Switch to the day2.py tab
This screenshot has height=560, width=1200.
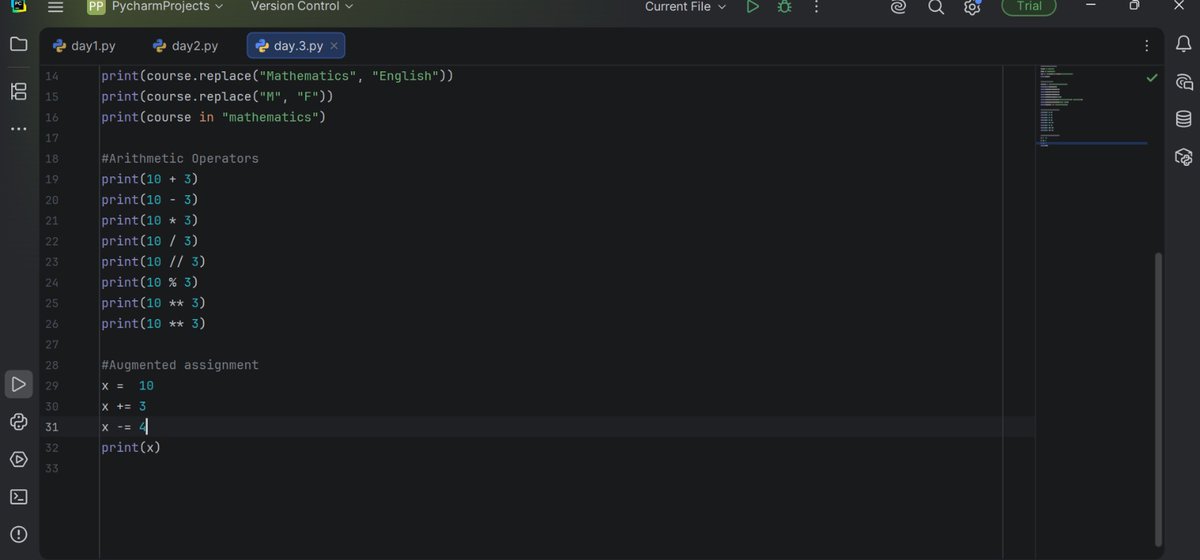point(186,46)
